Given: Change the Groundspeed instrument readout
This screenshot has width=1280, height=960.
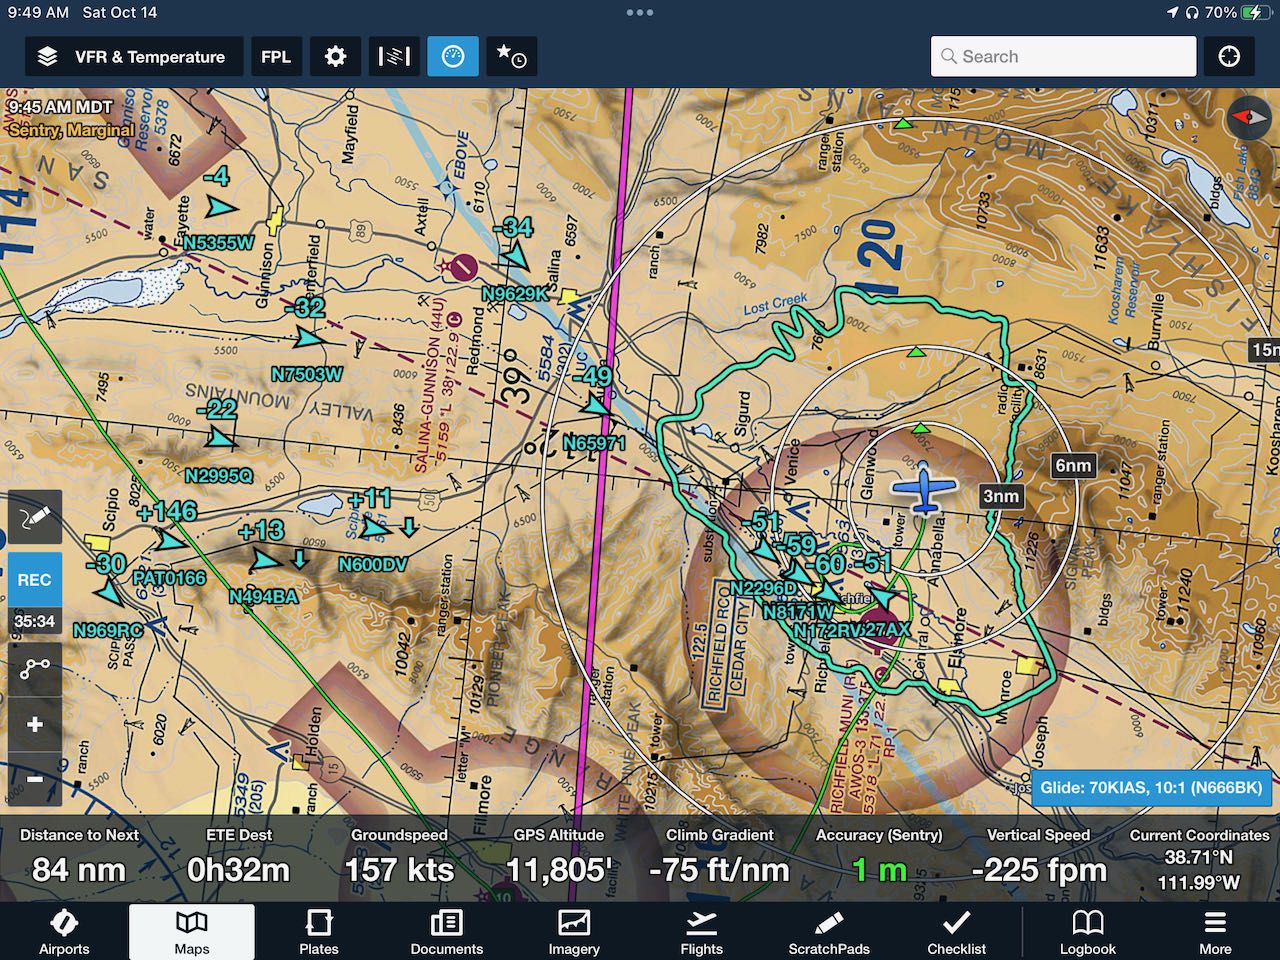Looking at the screenshot, I should [399, 858].
